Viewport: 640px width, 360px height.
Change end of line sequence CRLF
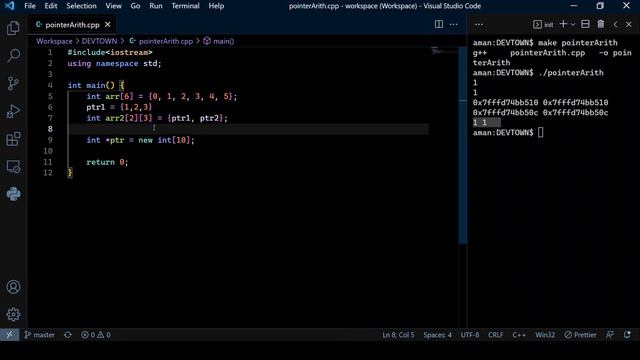pos(496,335)
